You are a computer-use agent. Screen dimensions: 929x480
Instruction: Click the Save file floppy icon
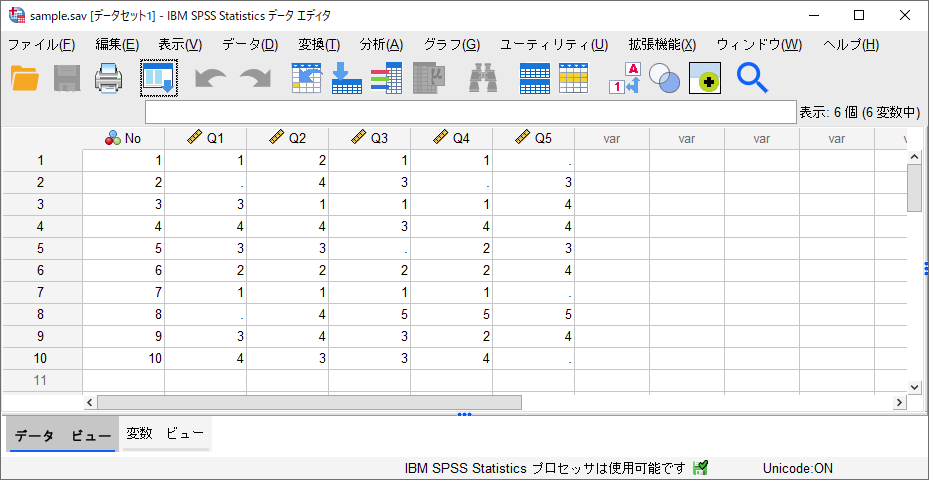pyautogui.click(x=67, y=78)
